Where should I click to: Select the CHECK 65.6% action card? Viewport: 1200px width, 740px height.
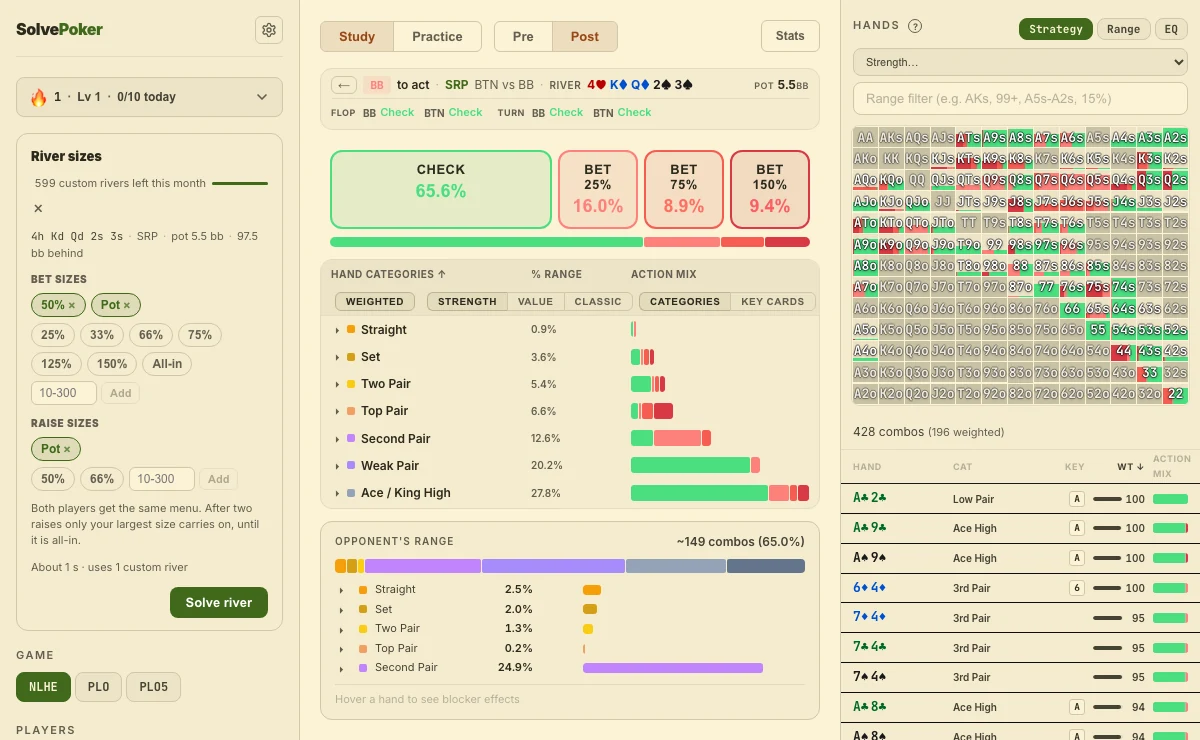pos(441,189)
